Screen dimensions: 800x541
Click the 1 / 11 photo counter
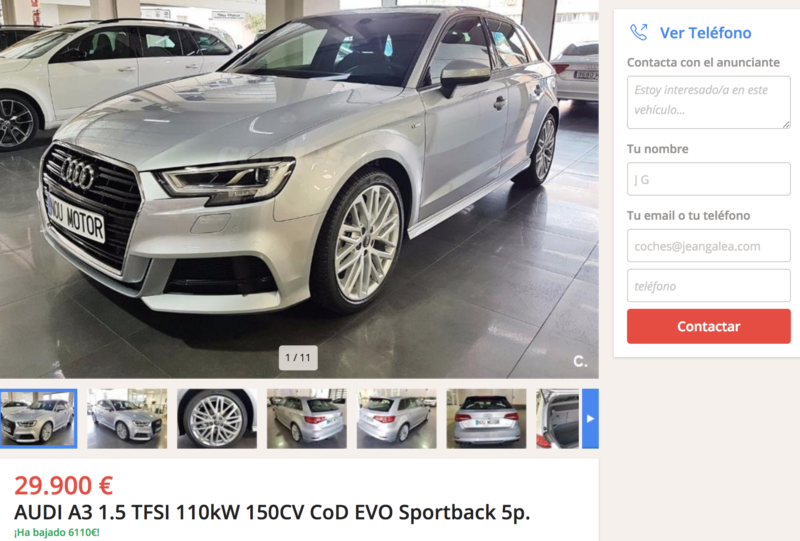click(x=298, y=358)
